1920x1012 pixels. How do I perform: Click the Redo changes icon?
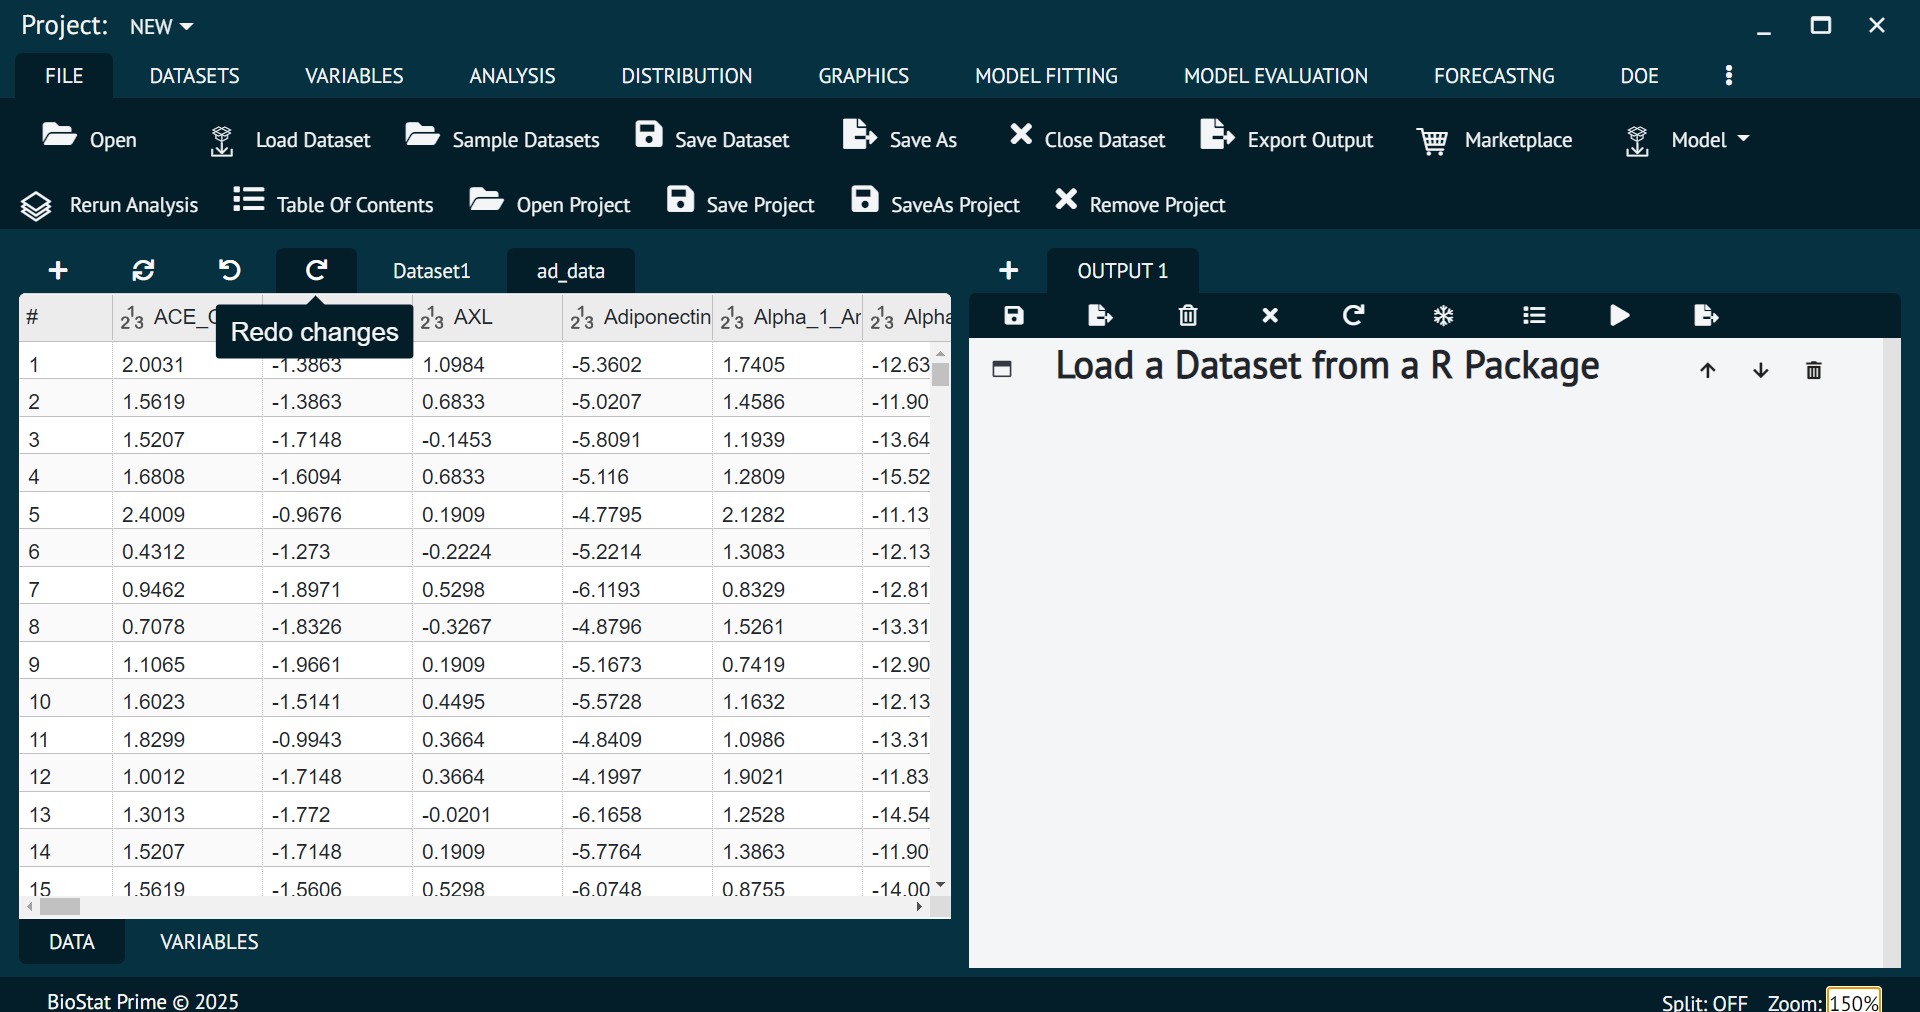click(x=316, y=270)
